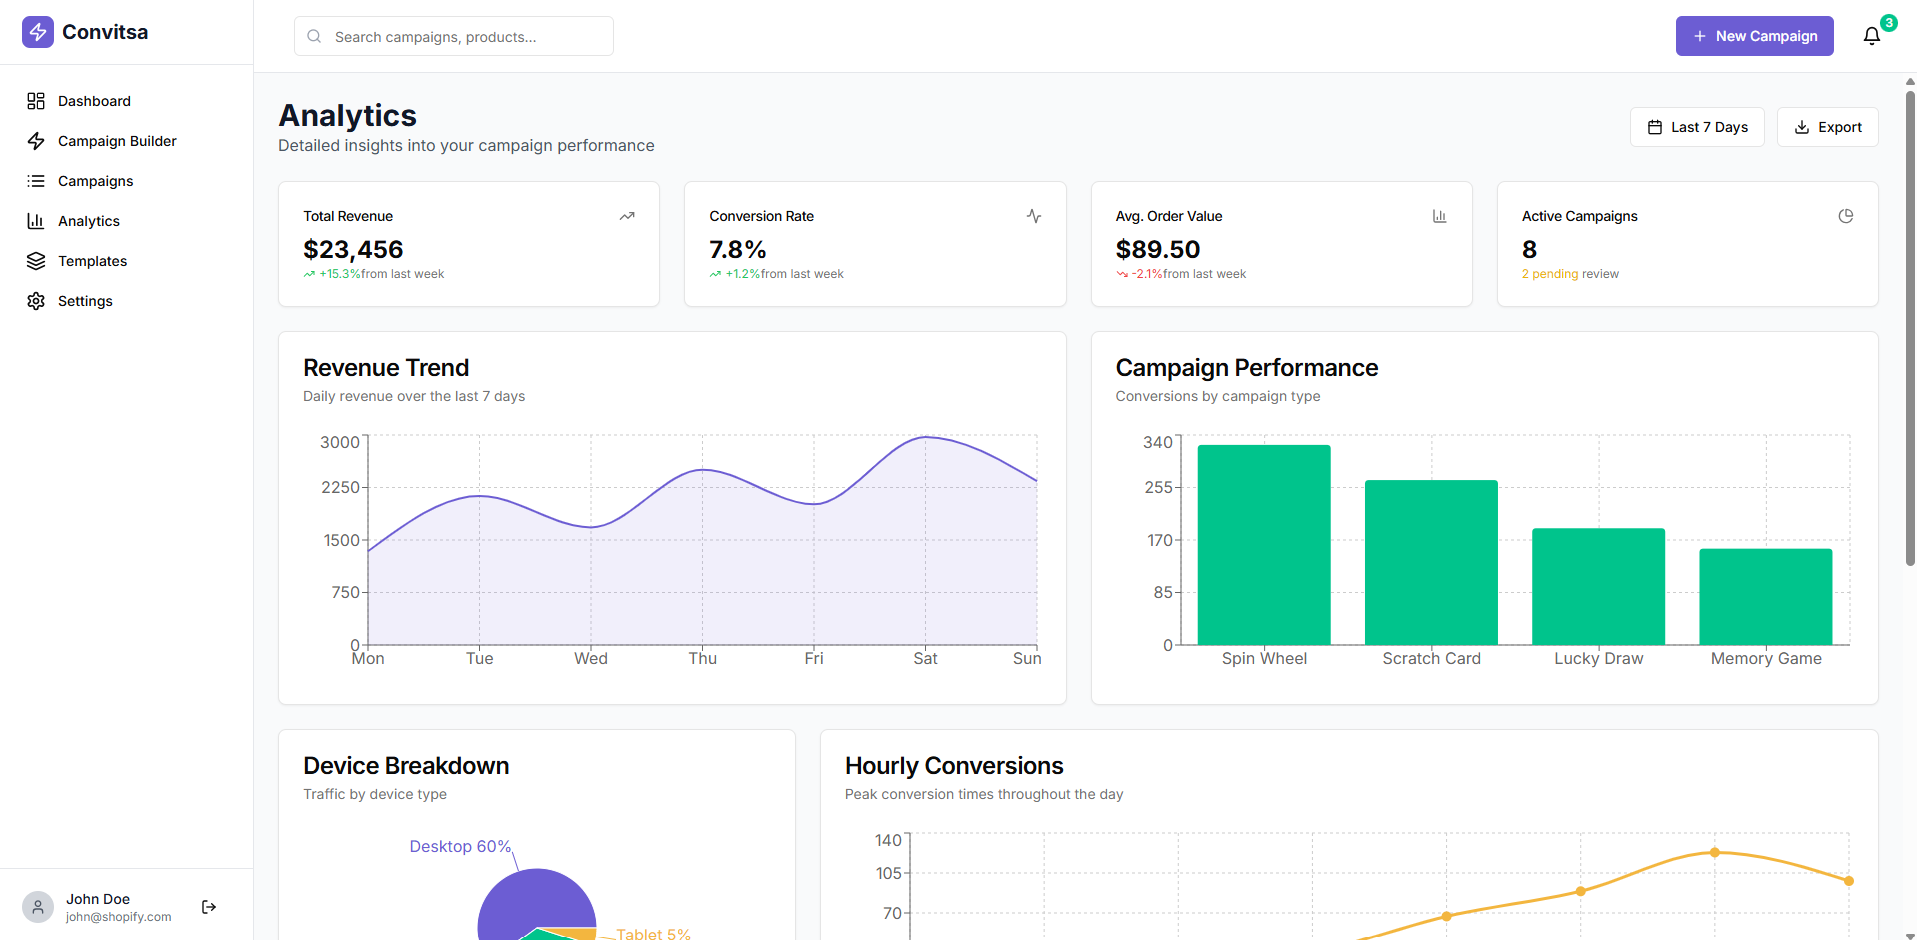Click the Campaign Builder bolt icon
This screenshot has width=1917, height=940.
[36, 141]
